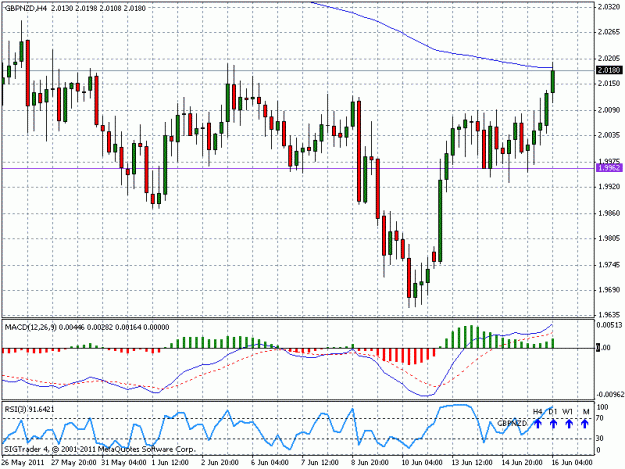Select the H4 timeframe label in RSI panel
This screenshot has width=625, height=469.
pos(537,411)
